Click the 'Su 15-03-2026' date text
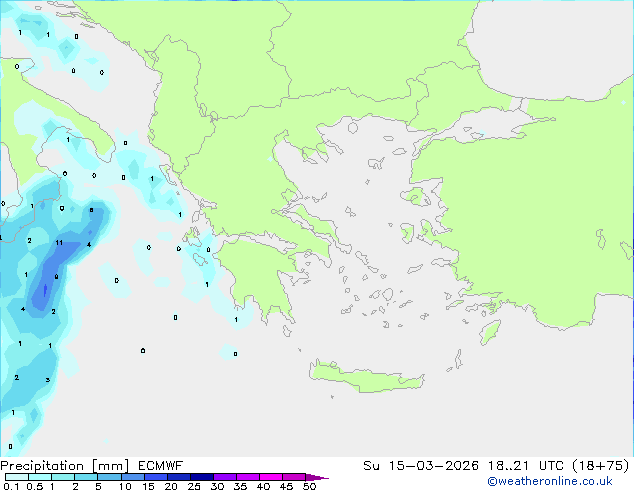This screenshot has width=634, height=490. tap(421, 466)
